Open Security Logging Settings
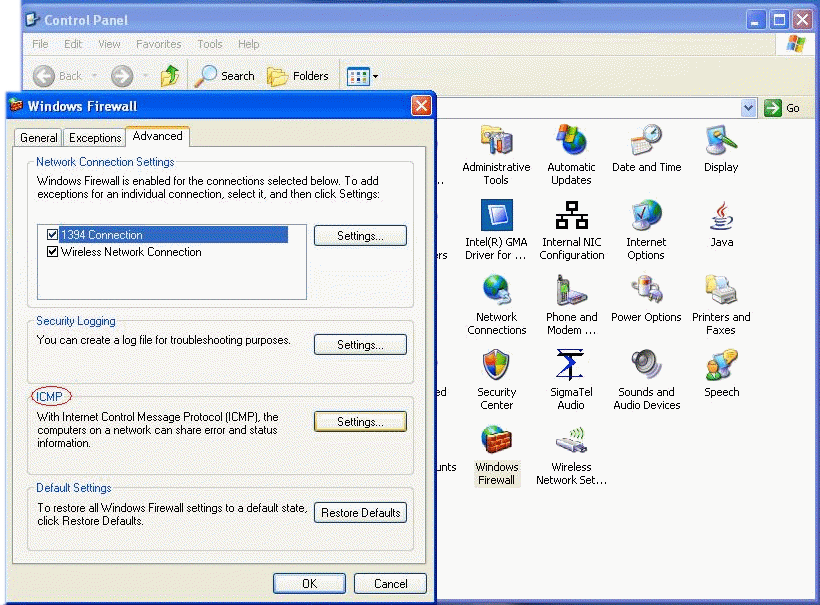 click(360, 345)
